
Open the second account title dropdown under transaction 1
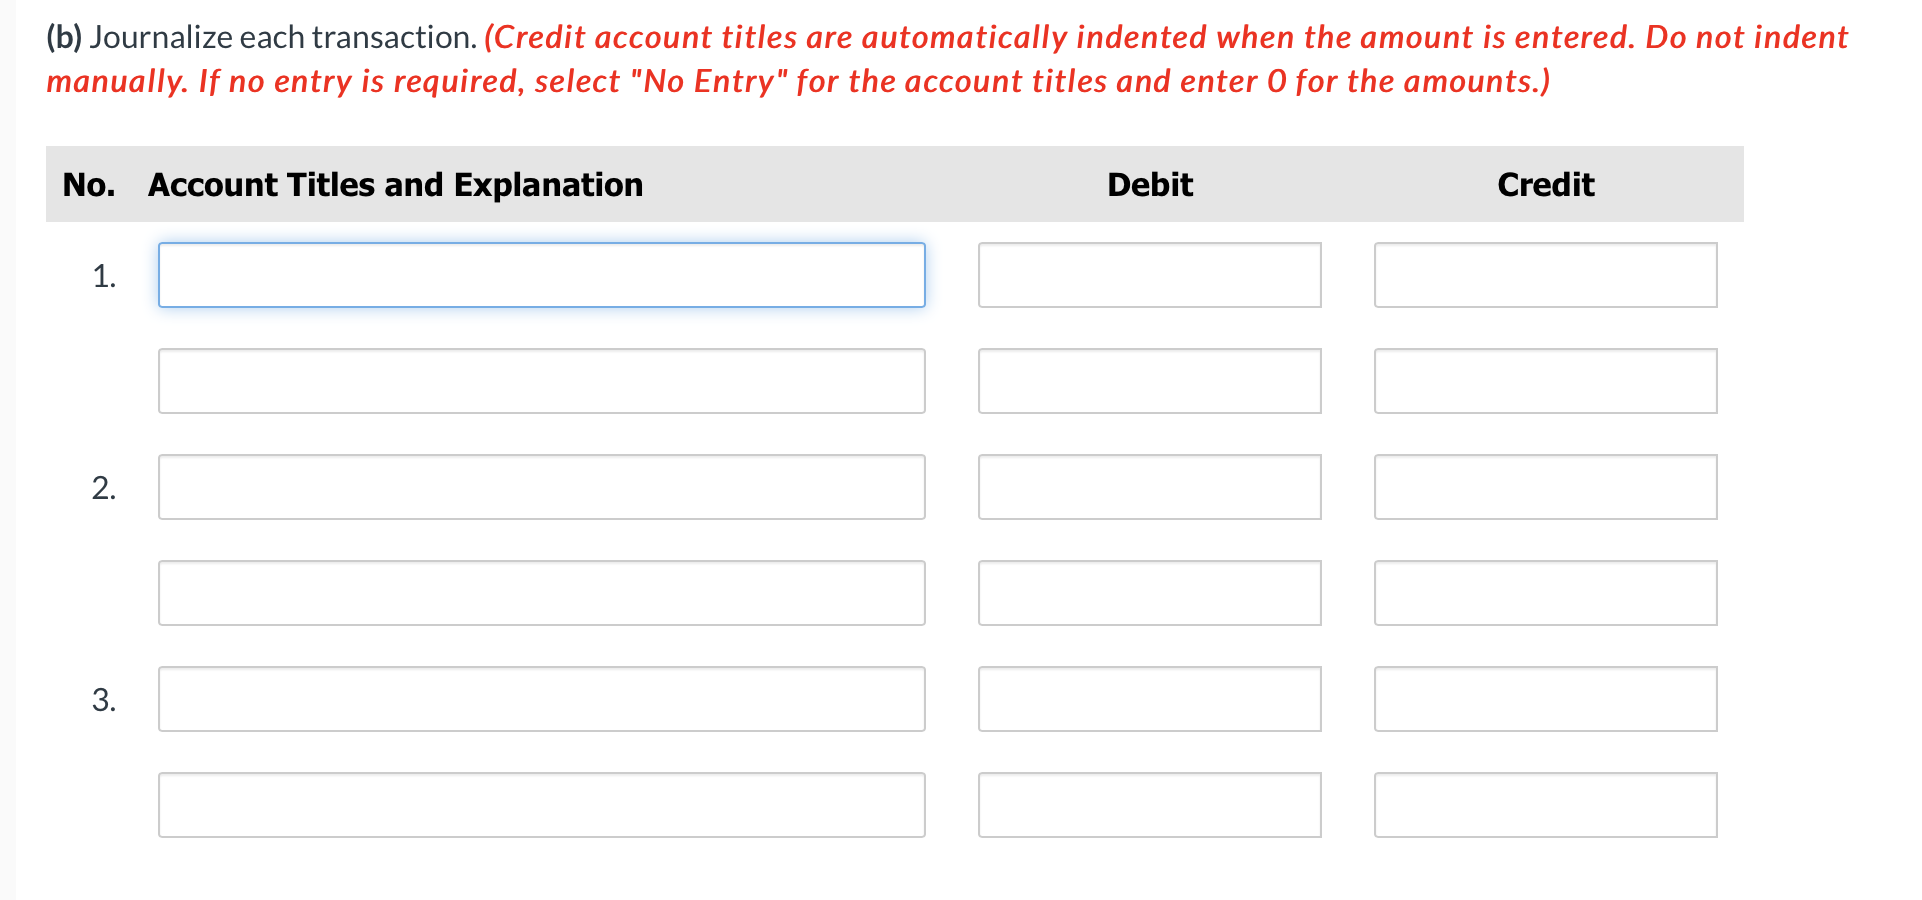click(541, 380)
